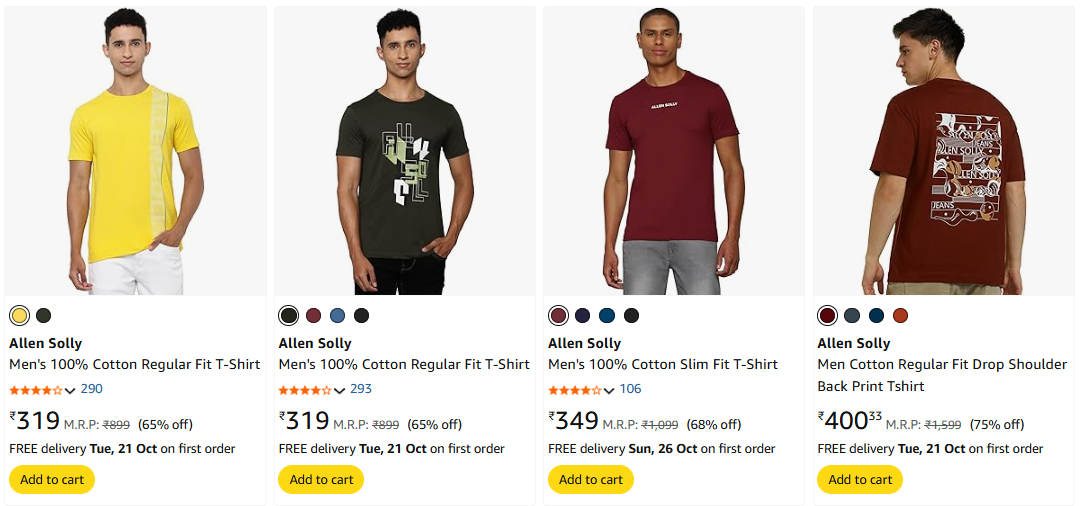Open Men's 100% Cotton Slim Fit T-Shirt title
This screenshot has width=1082, height=506.
point(662,365)
